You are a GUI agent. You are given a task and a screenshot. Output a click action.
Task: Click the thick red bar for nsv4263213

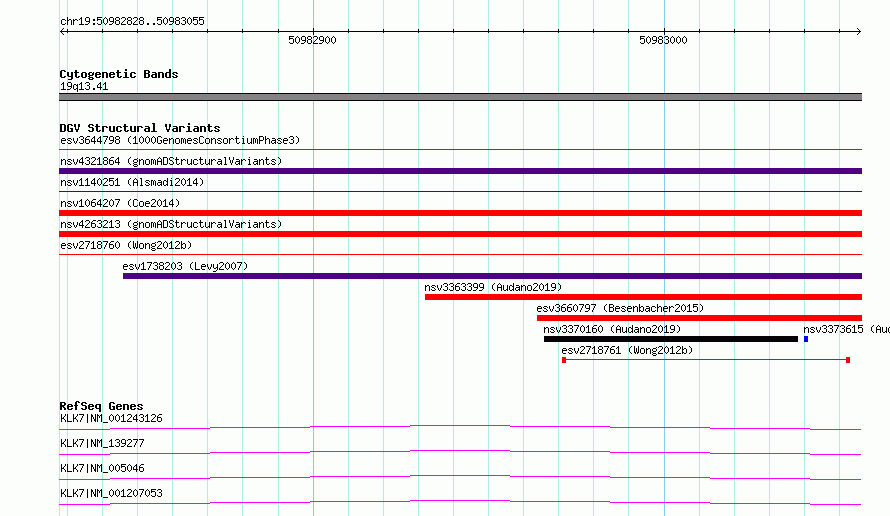(460, 234)
